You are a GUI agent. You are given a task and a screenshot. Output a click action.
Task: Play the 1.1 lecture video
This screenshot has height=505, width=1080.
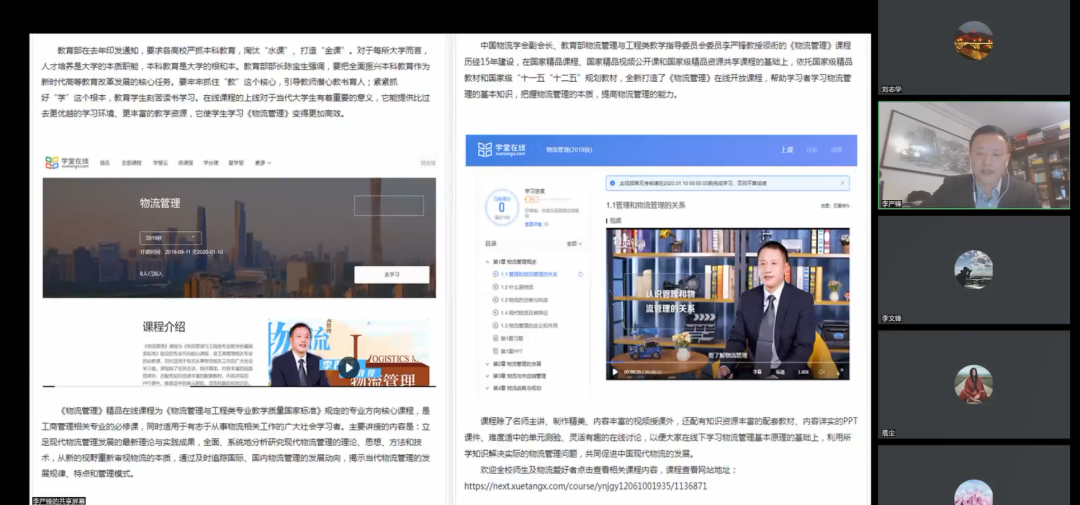[x=615, y=372]
